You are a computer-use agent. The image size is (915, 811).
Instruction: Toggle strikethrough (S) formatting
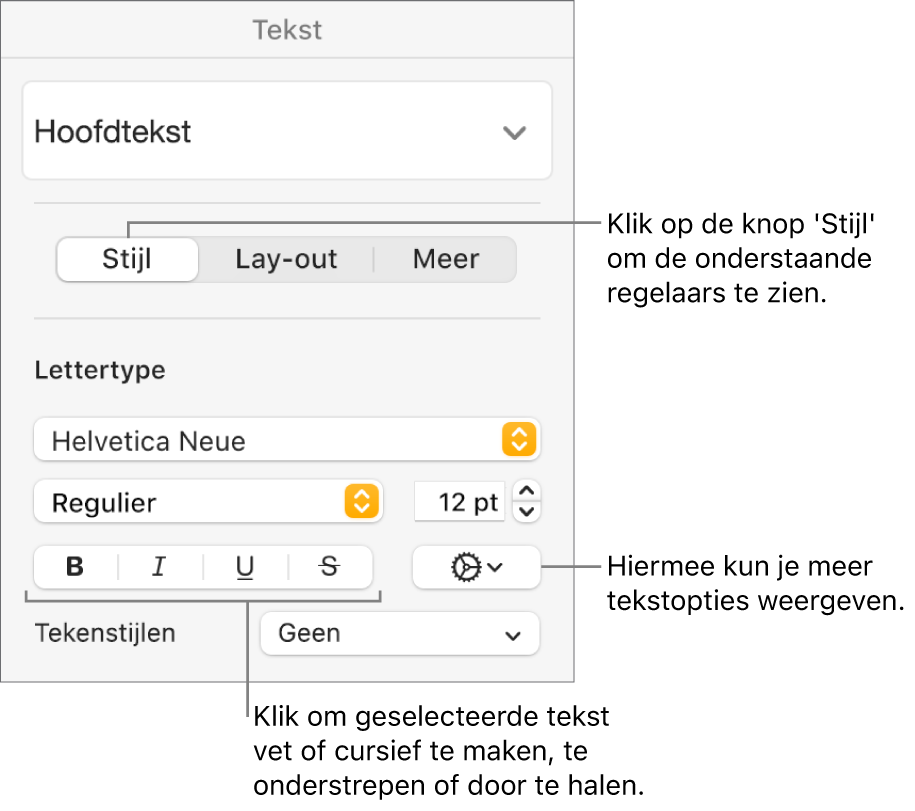330,567
